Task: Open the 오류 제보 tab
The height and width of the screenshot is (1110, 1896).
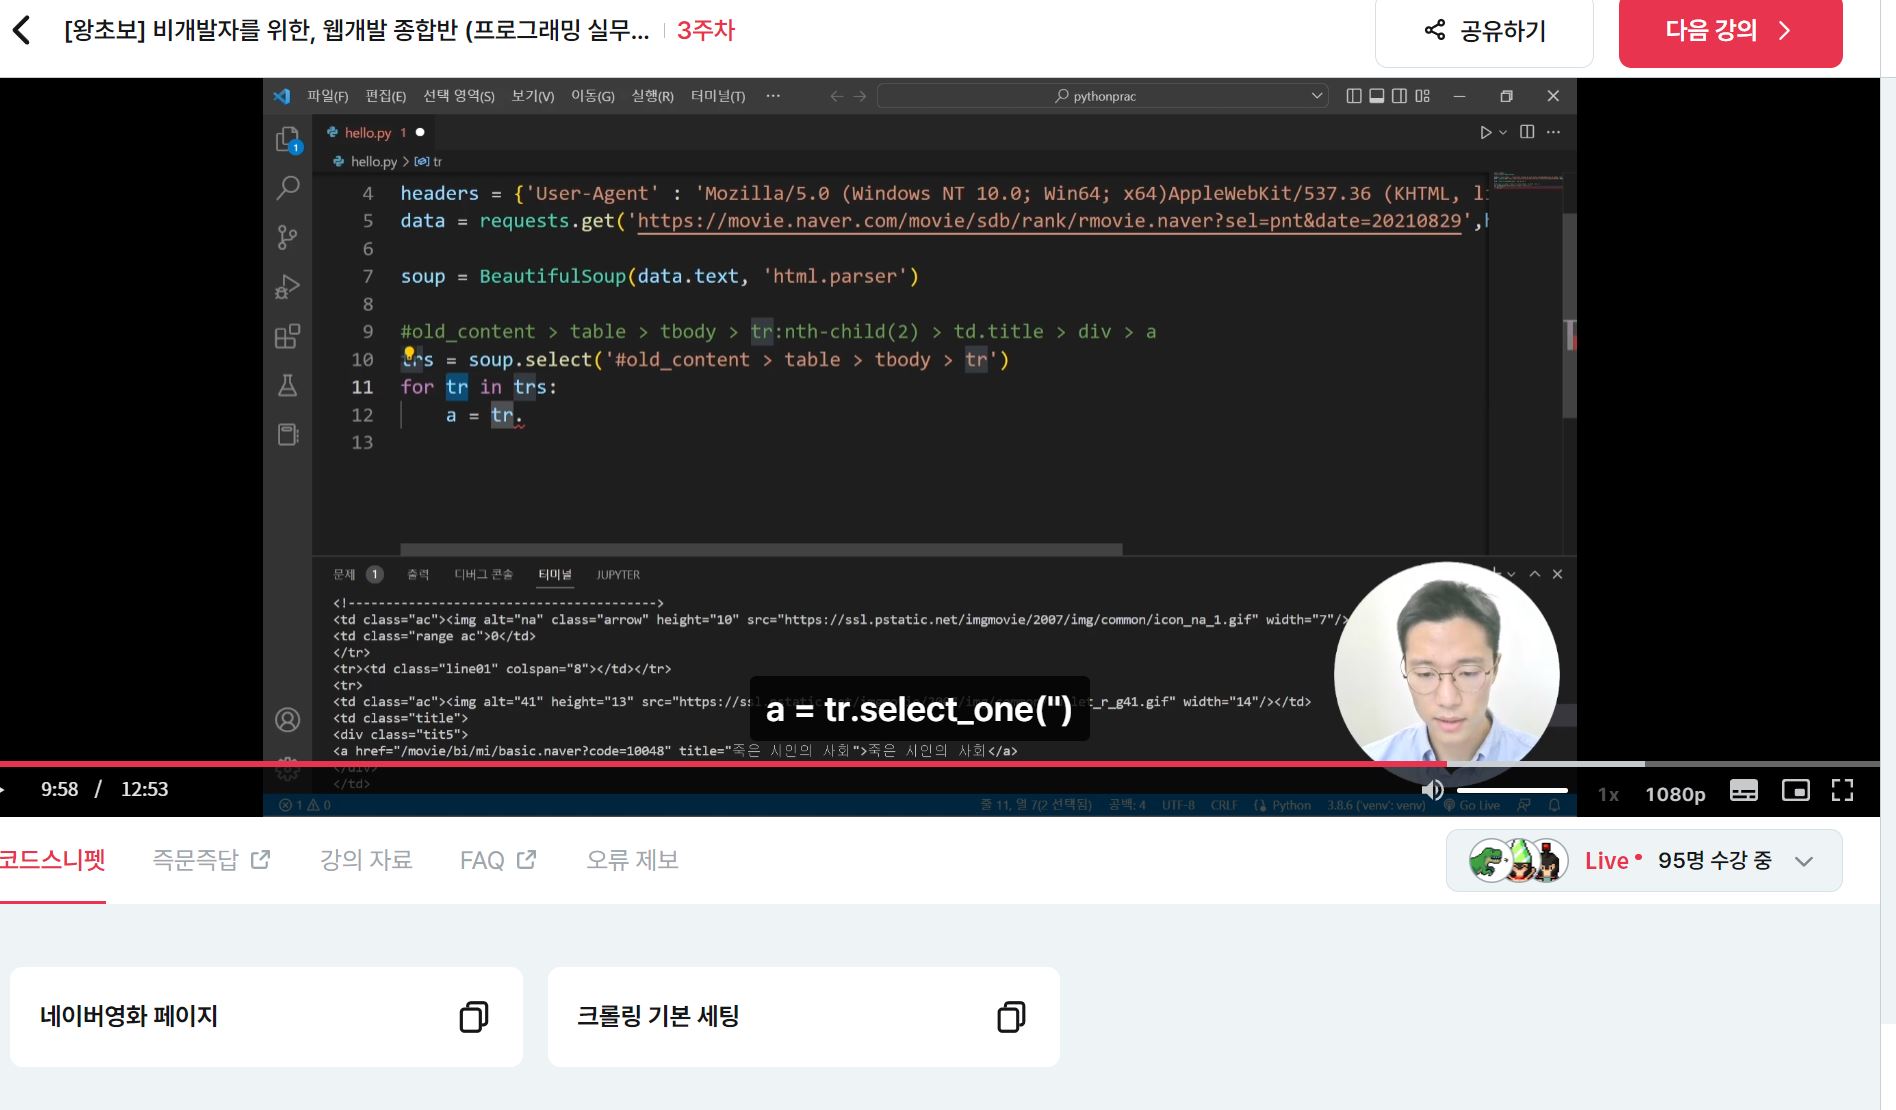Action: [x=632, y=860]
